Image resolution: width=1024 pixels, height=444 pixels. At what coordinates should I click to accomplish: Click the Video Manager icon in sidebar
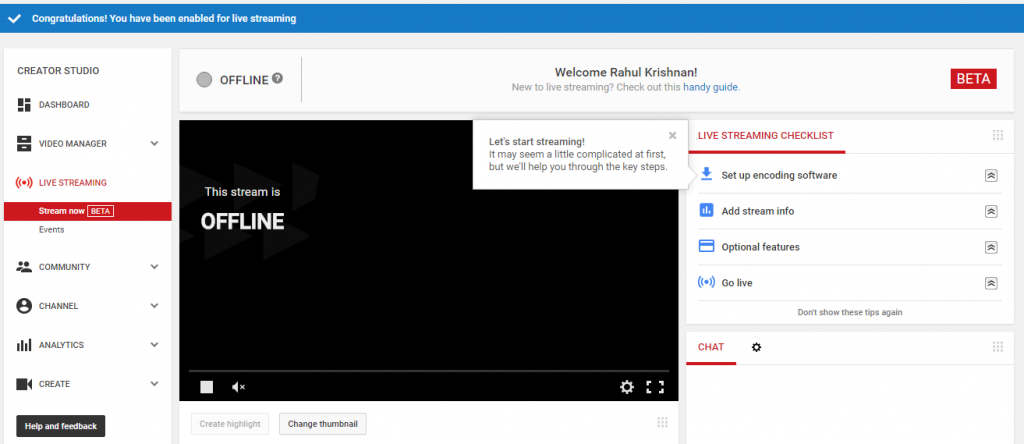(x=24, y=144)
